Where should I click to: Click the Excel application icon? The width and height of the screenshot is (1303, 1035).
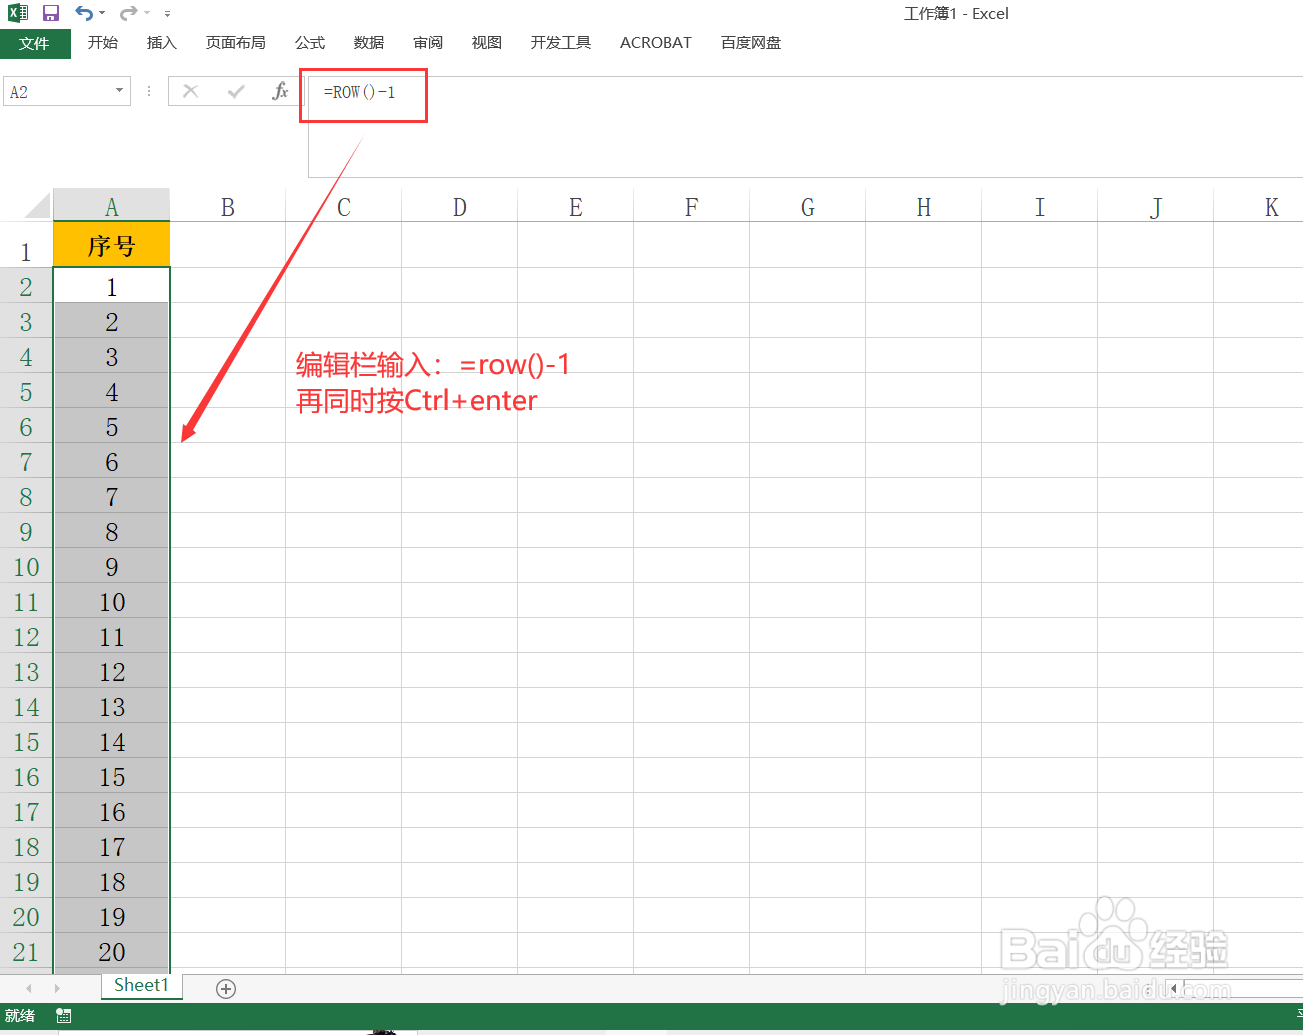(x=18, y=13)
